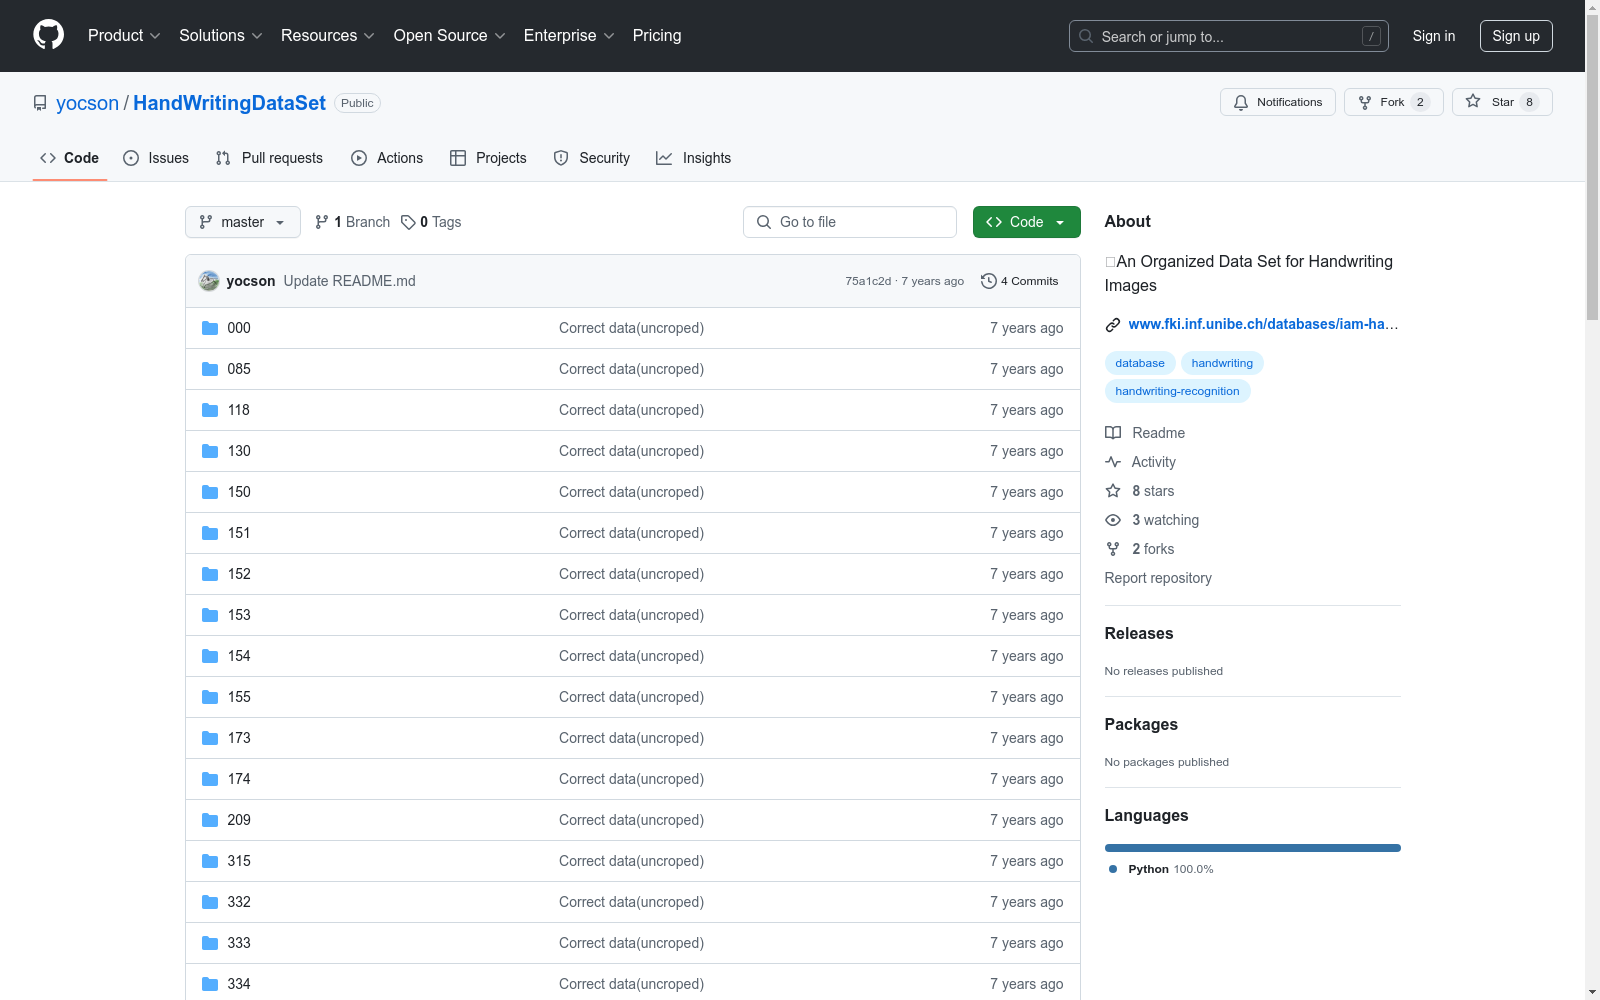Open the Security tab
The image size is (1600, 1000).
tap(592, 158)
